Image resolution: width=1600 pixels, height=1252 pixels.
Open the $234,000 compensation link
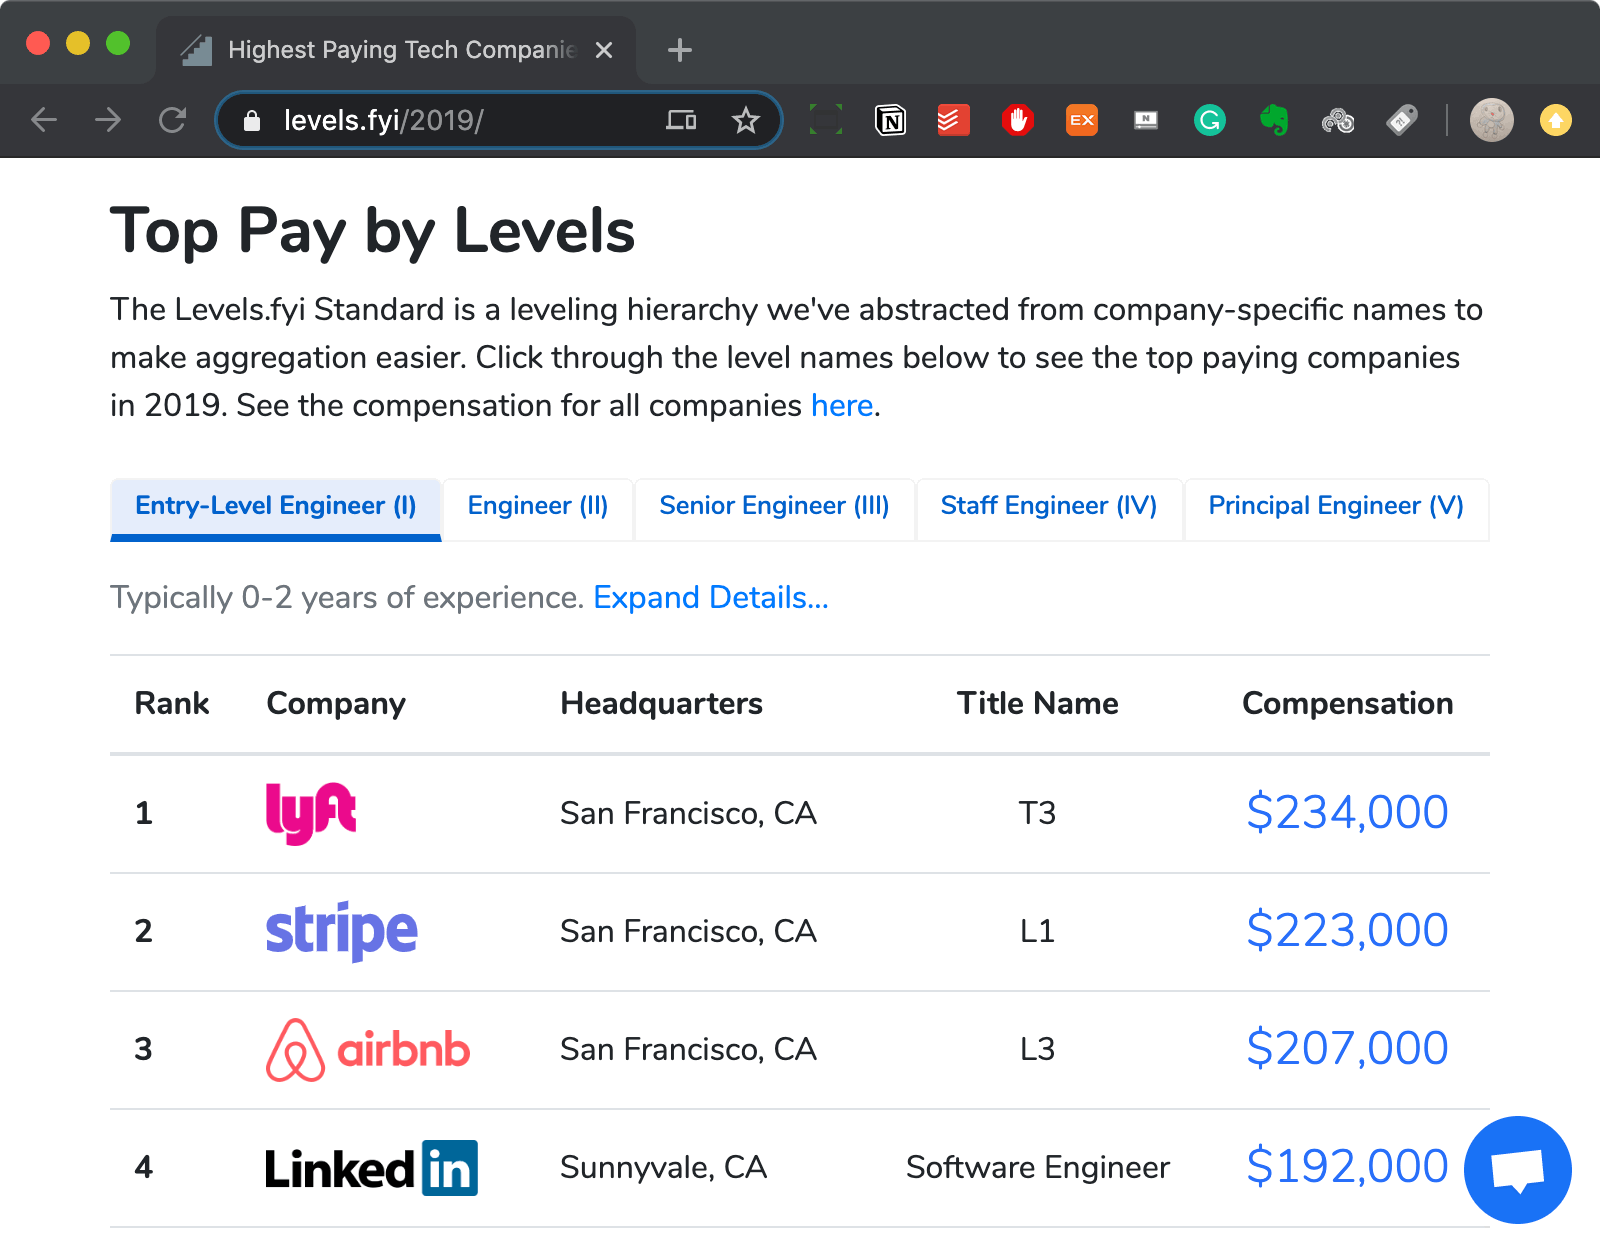click(1347, 812)
